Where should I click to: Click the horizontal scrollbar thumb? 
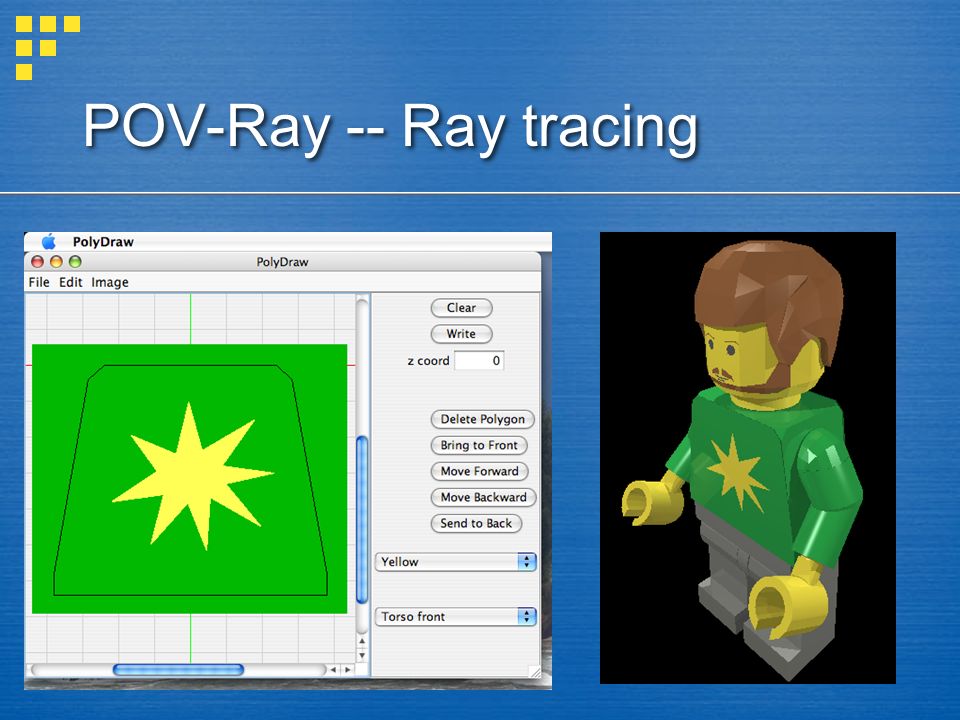point(178,670)
